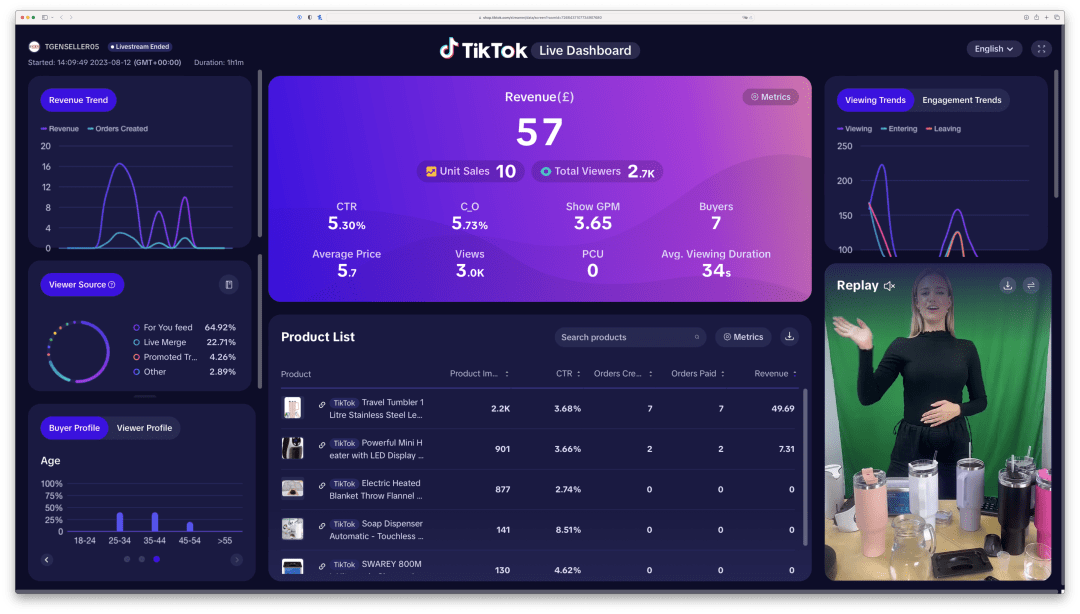Screen dimensions: 1080x614
Task: Click Soap Dispenser product thumbnail
Action: click(x=293, y=529)
